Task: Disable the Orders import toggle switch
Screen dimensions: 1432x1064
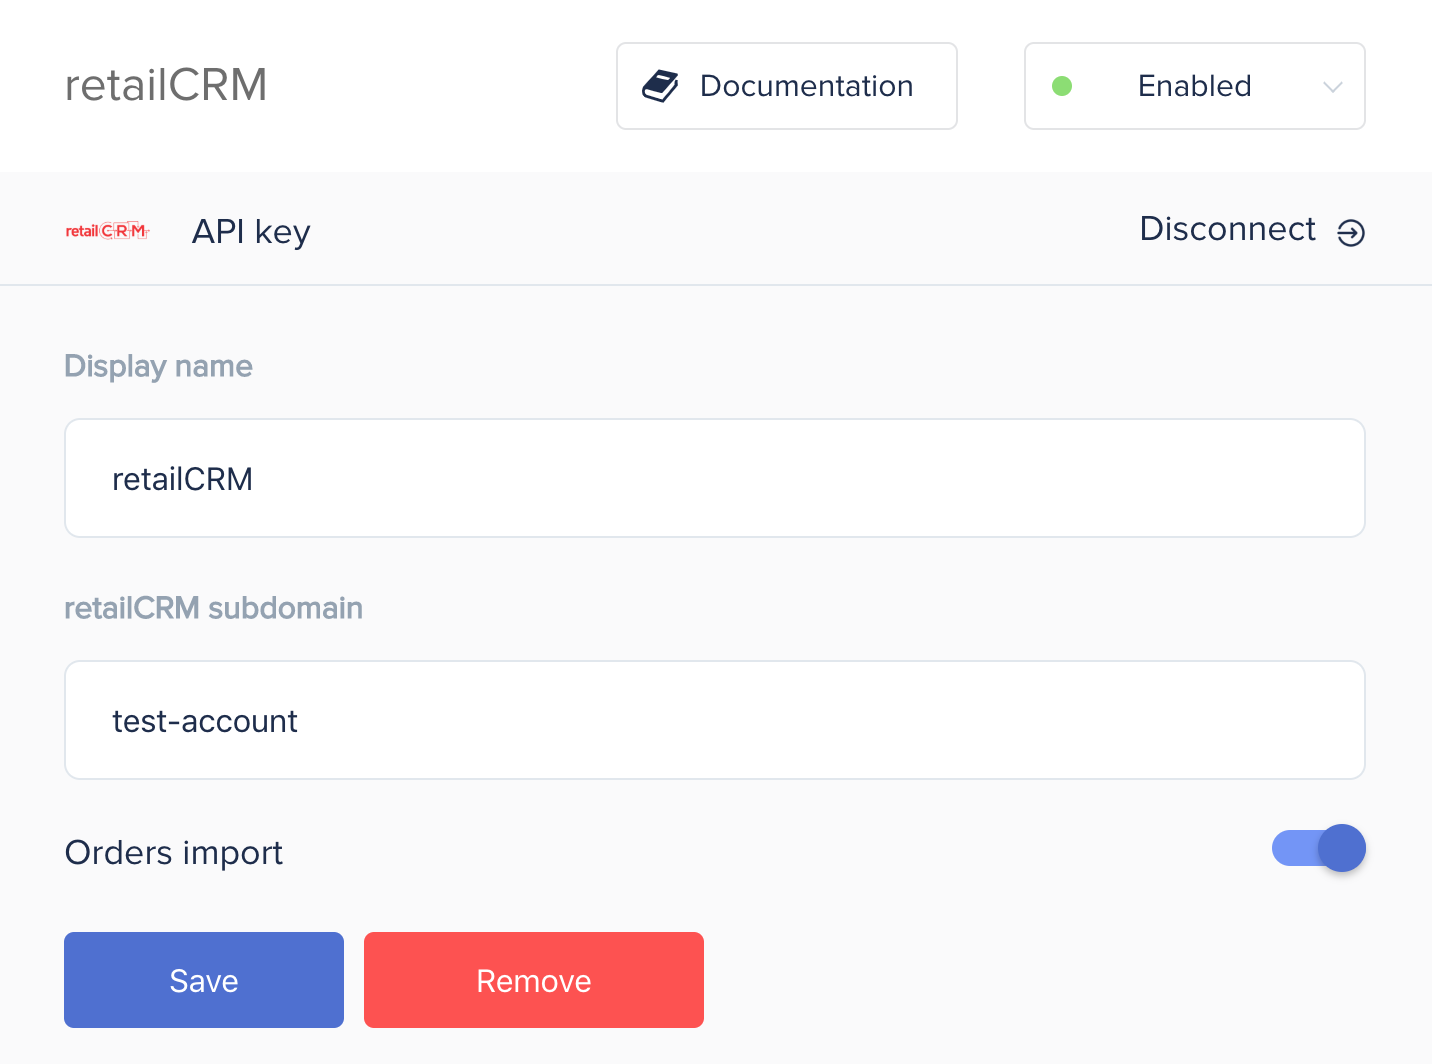Action: 1318,848
